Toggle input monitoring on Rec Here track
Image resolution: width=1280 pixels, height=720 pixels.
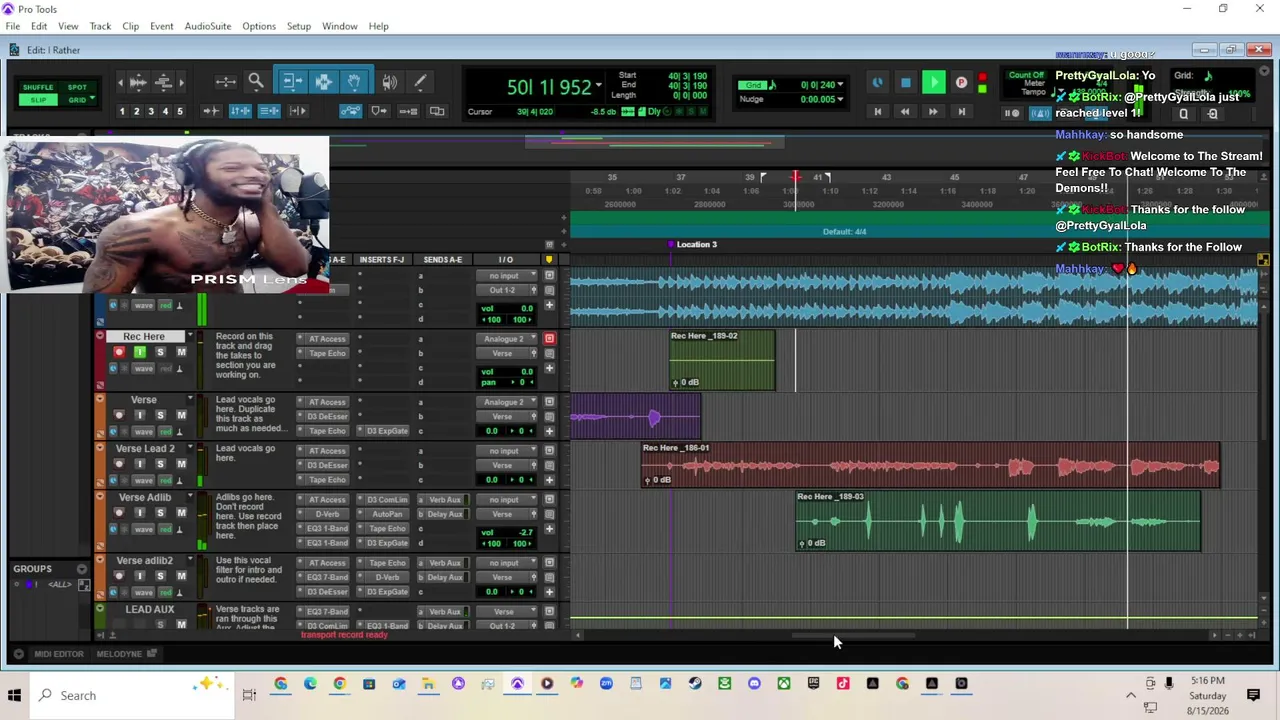tap(139, 352)
